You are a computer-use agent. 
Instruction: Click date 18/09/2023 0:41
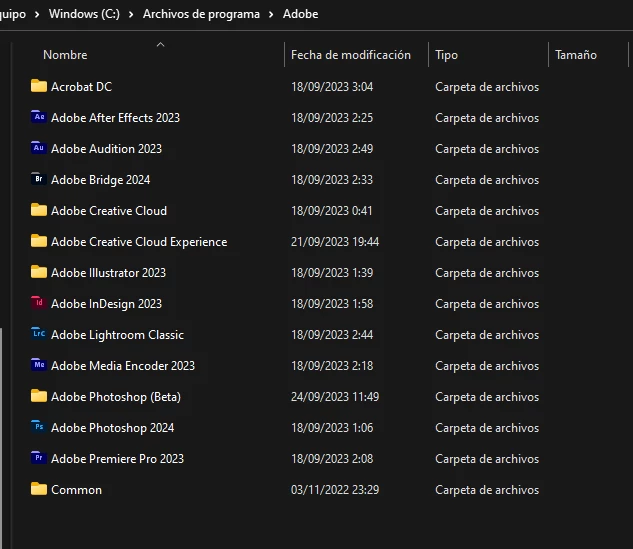[332, 211]
